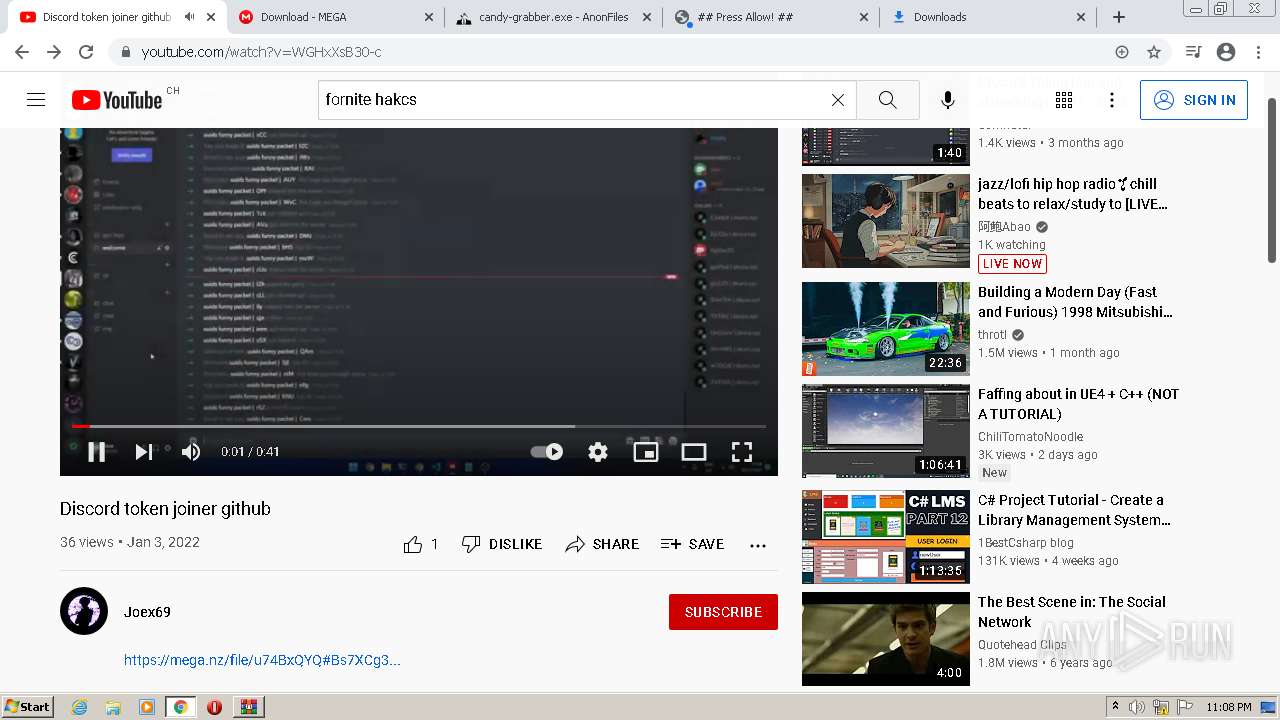Open the Windows Start menu
Image resolution: width=1280 pixels, height=720 pixels.
[x=27, y=707]
